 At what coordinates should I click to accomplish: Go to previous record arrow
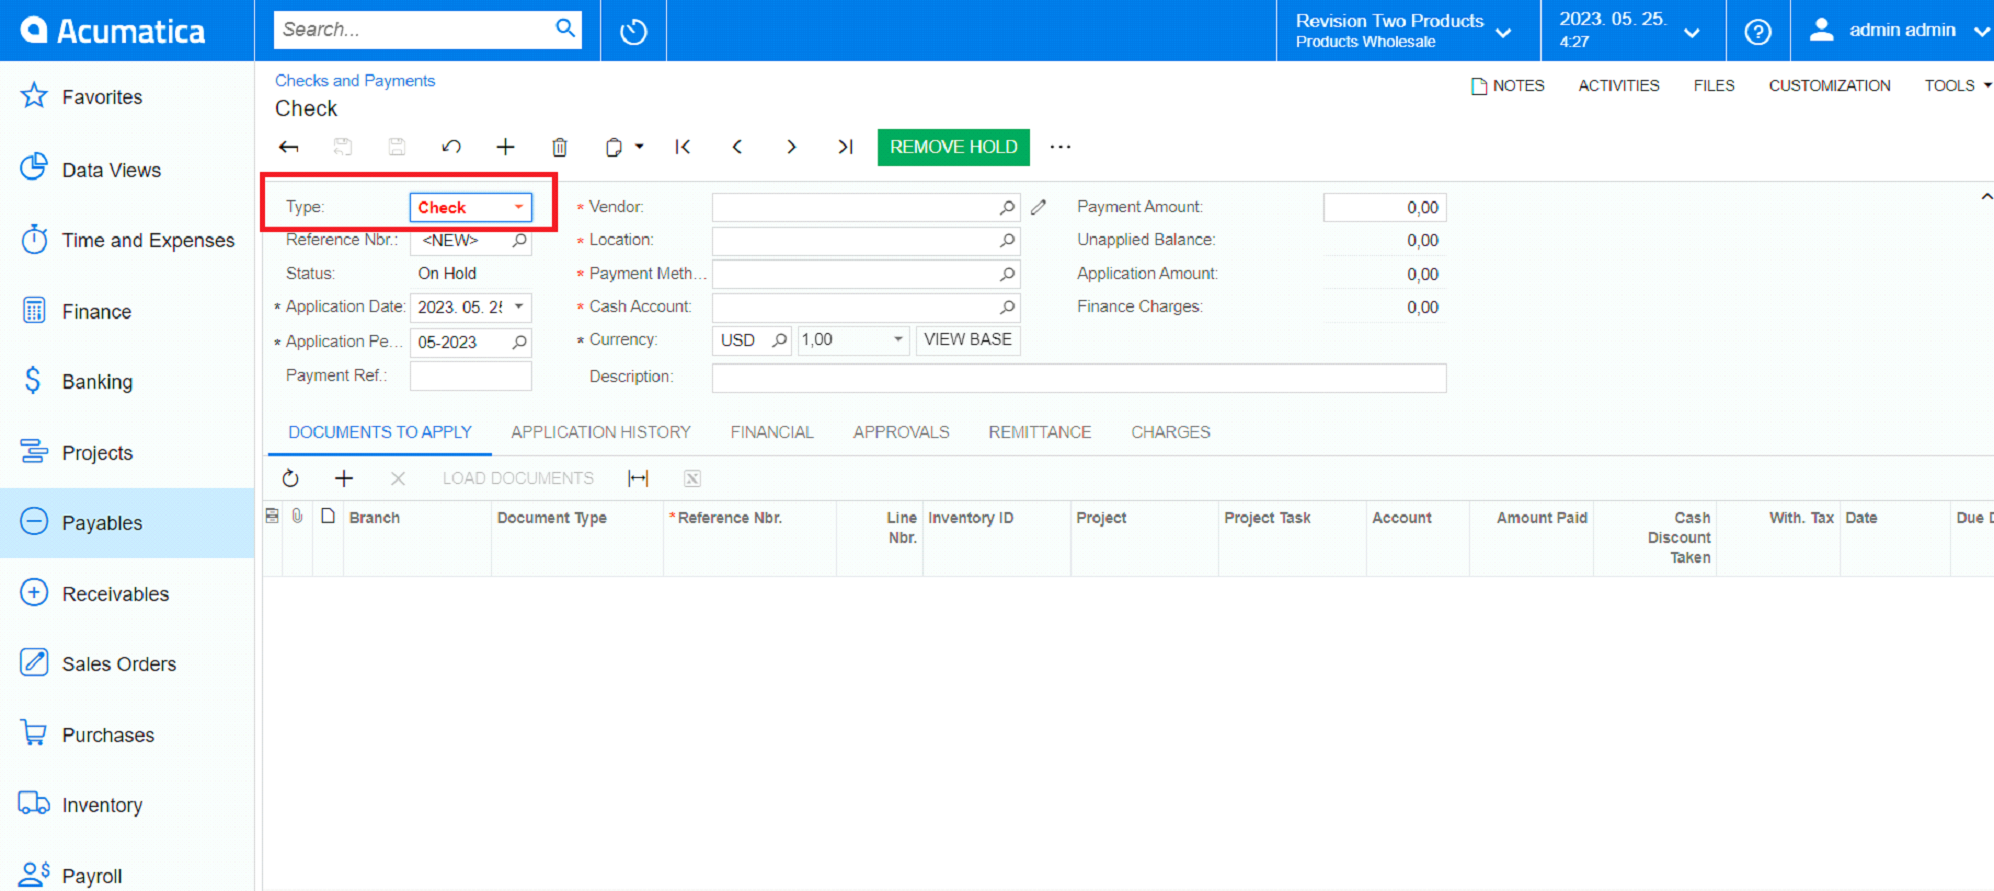[x=737, y=147]
